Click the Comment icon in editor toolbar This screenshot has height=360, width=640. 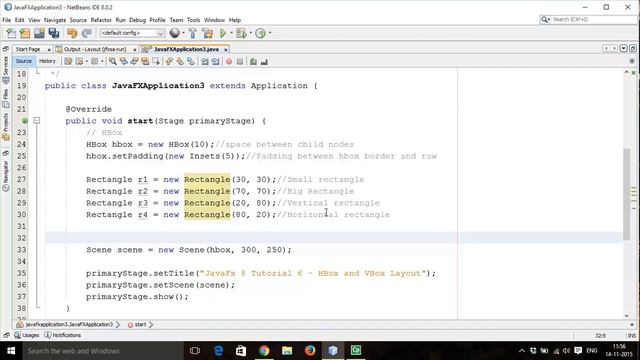(253, 62)
